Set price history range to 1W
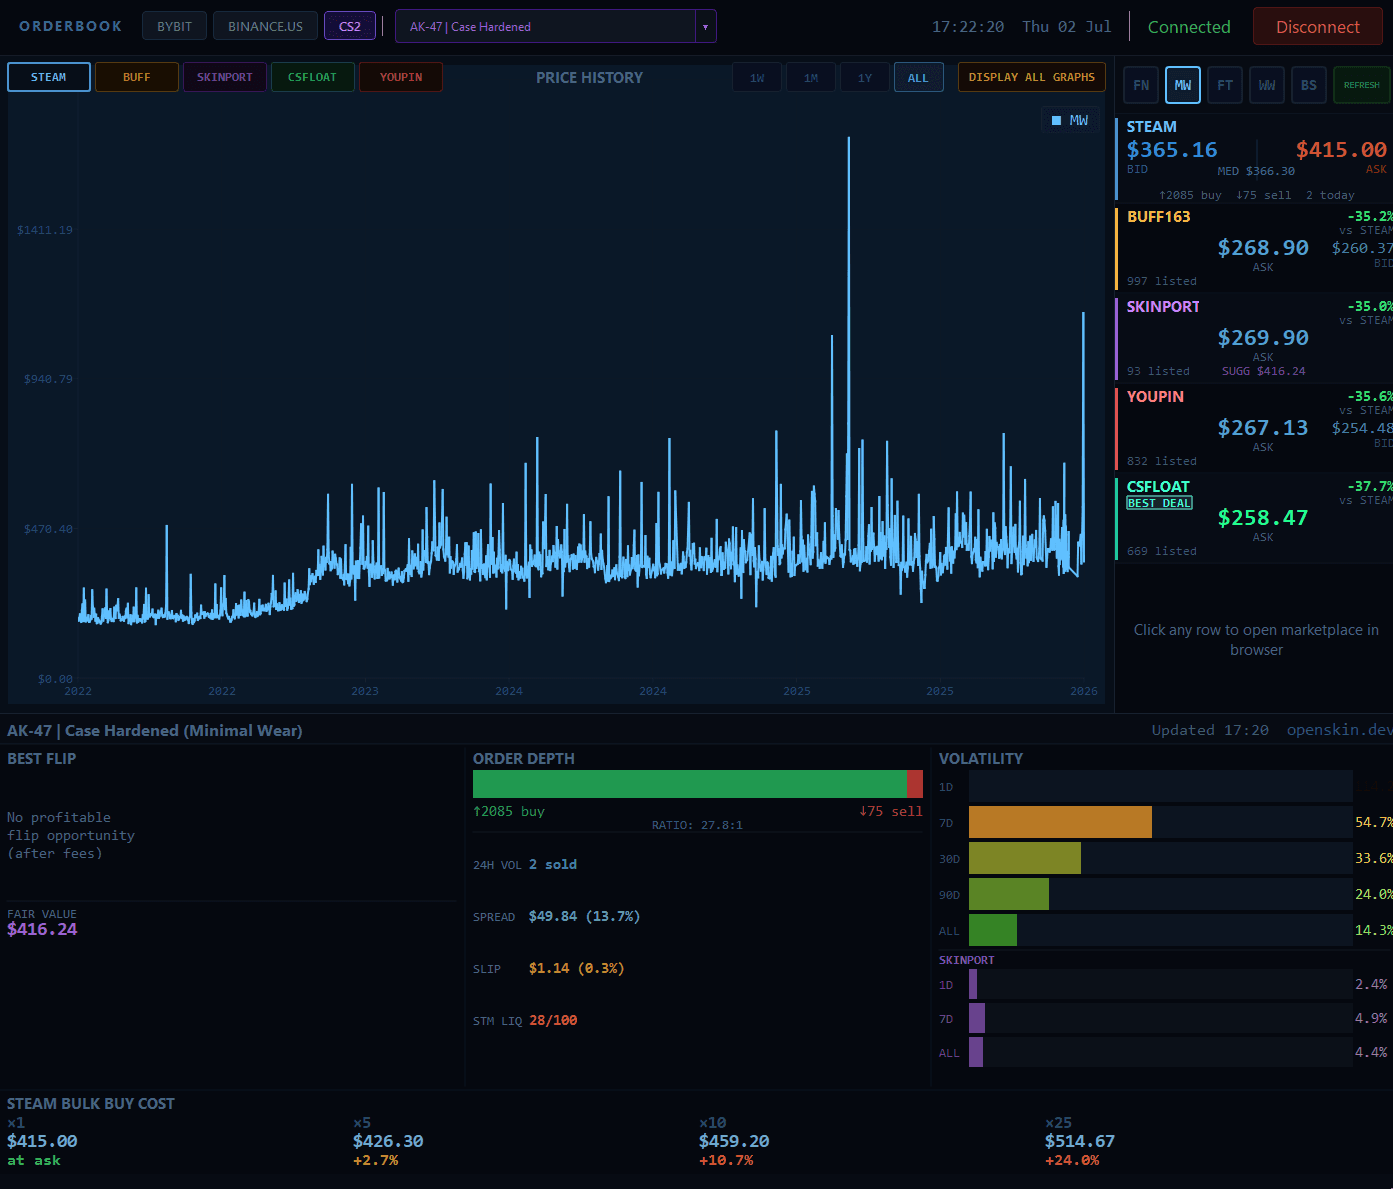The image size is (1393, 1189). click(757, 77)
